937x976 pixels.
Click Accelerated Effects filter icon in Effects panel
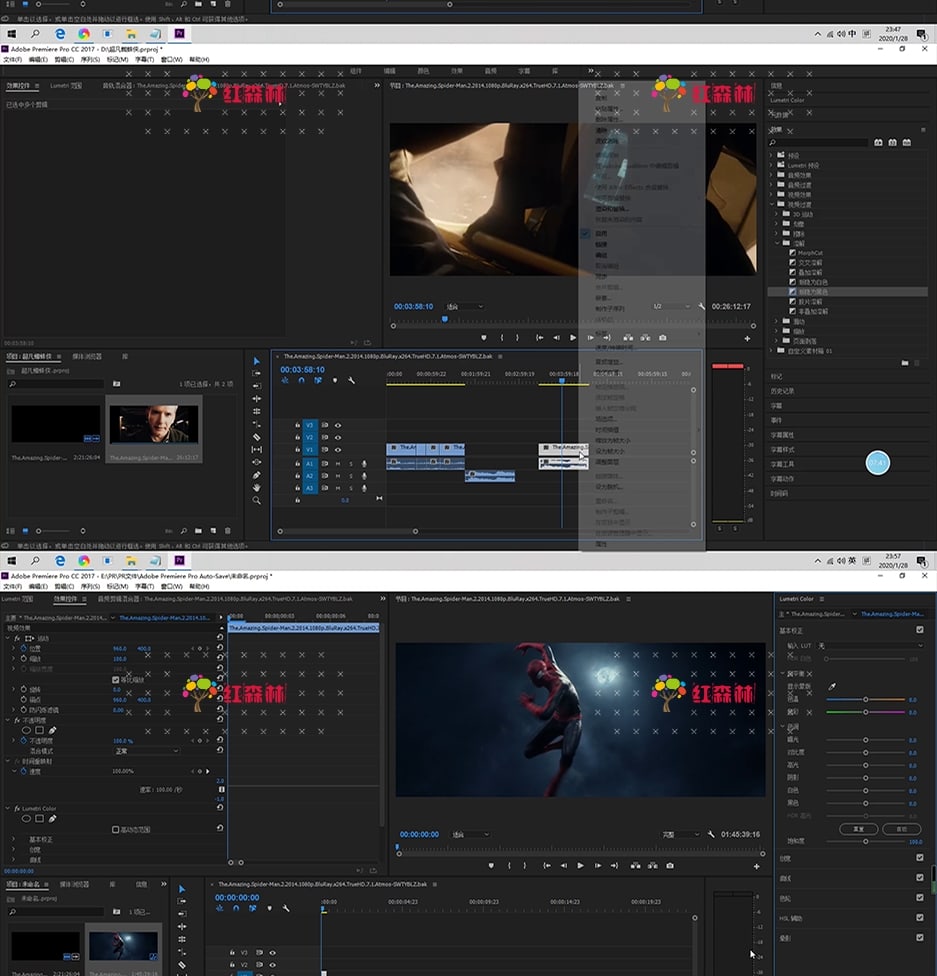click(x=878, y=143)
